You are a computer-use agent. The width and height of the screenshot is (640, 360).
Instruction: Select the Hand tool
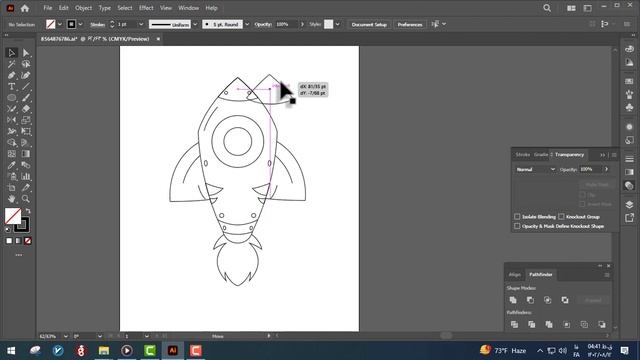point(11,199)
